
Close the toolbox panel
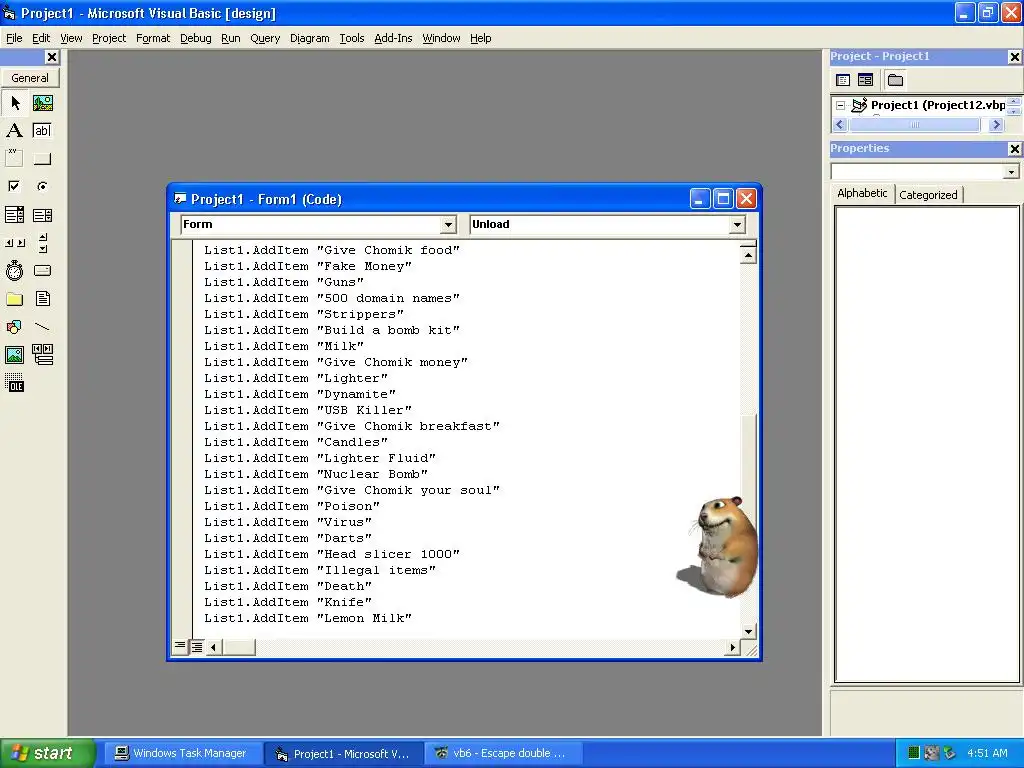[x=52, y=57]
